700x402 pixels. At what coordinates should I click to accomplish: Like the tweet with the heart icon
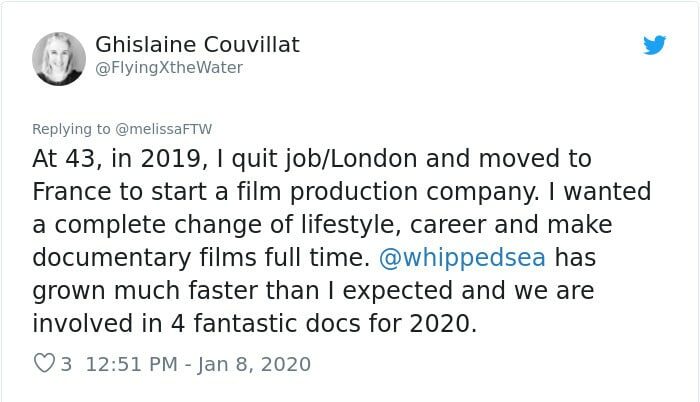pyautogui.click(x=44, y=363)
